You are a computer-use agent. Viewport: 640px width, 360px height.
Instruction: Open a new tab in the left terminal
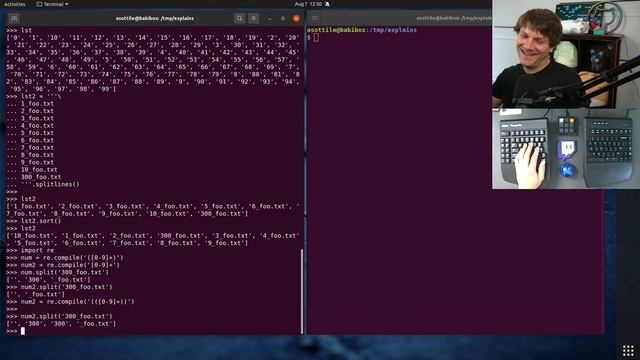14,18
